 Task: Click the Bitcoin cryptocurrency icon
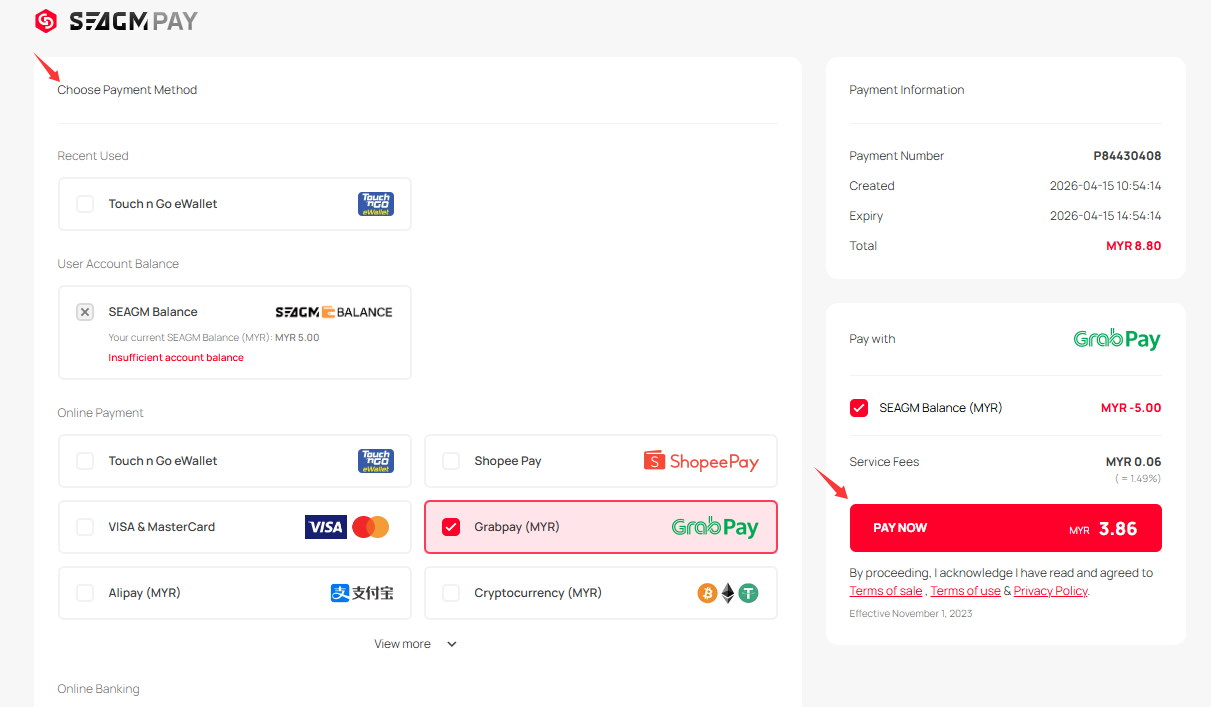point(707,593)
